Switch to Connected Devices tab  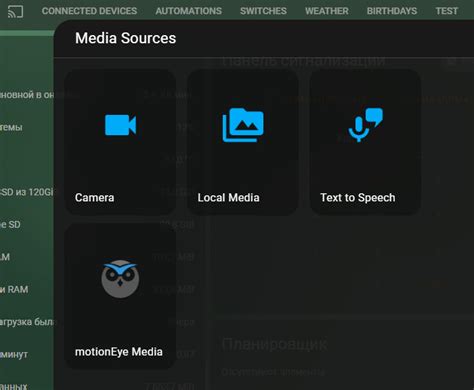pyautogui.click(x=89, y=11)
